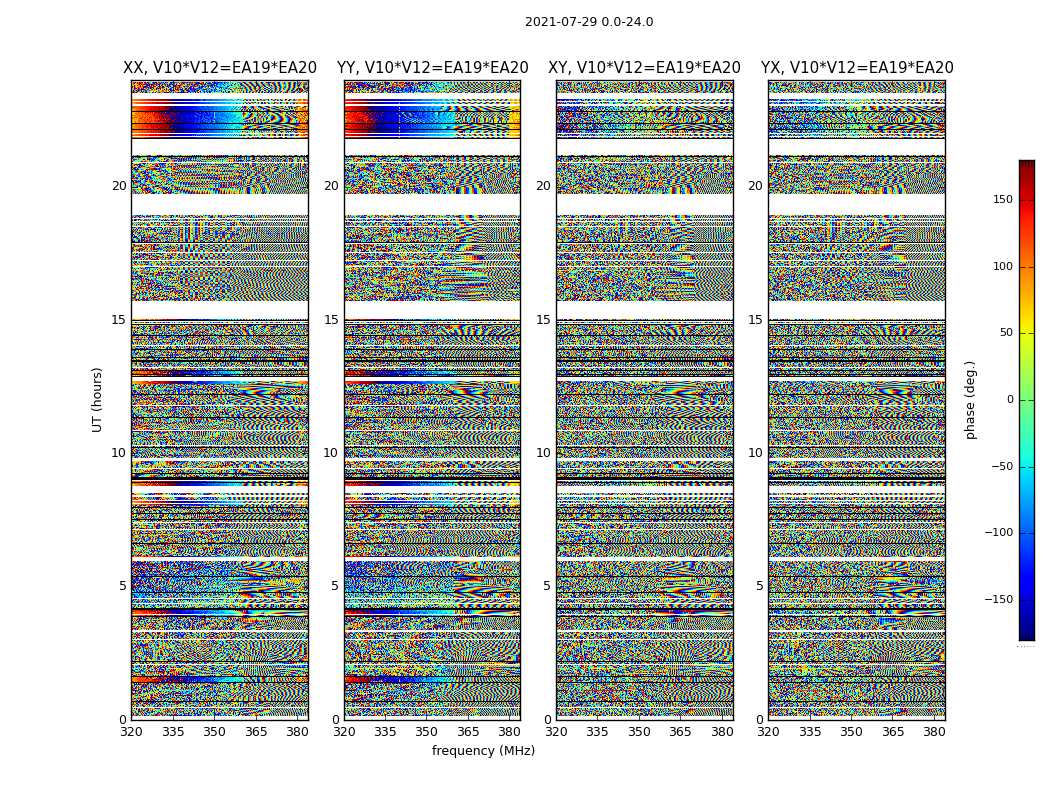Click the YX phase waterfall plot
Screen dimensions: 1050x800
click(x=857, y=400)
